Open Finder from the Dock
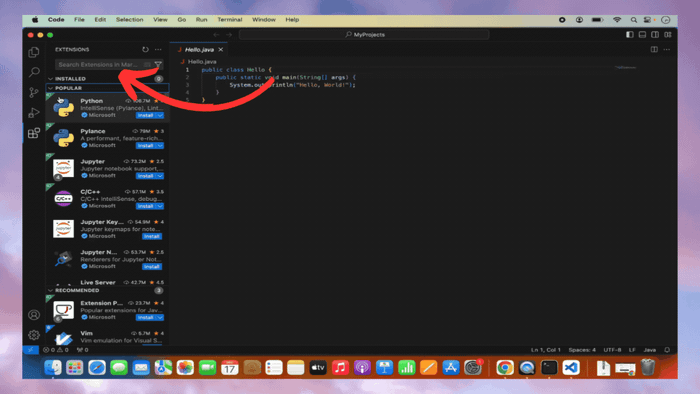 click(x=53, y=368)
